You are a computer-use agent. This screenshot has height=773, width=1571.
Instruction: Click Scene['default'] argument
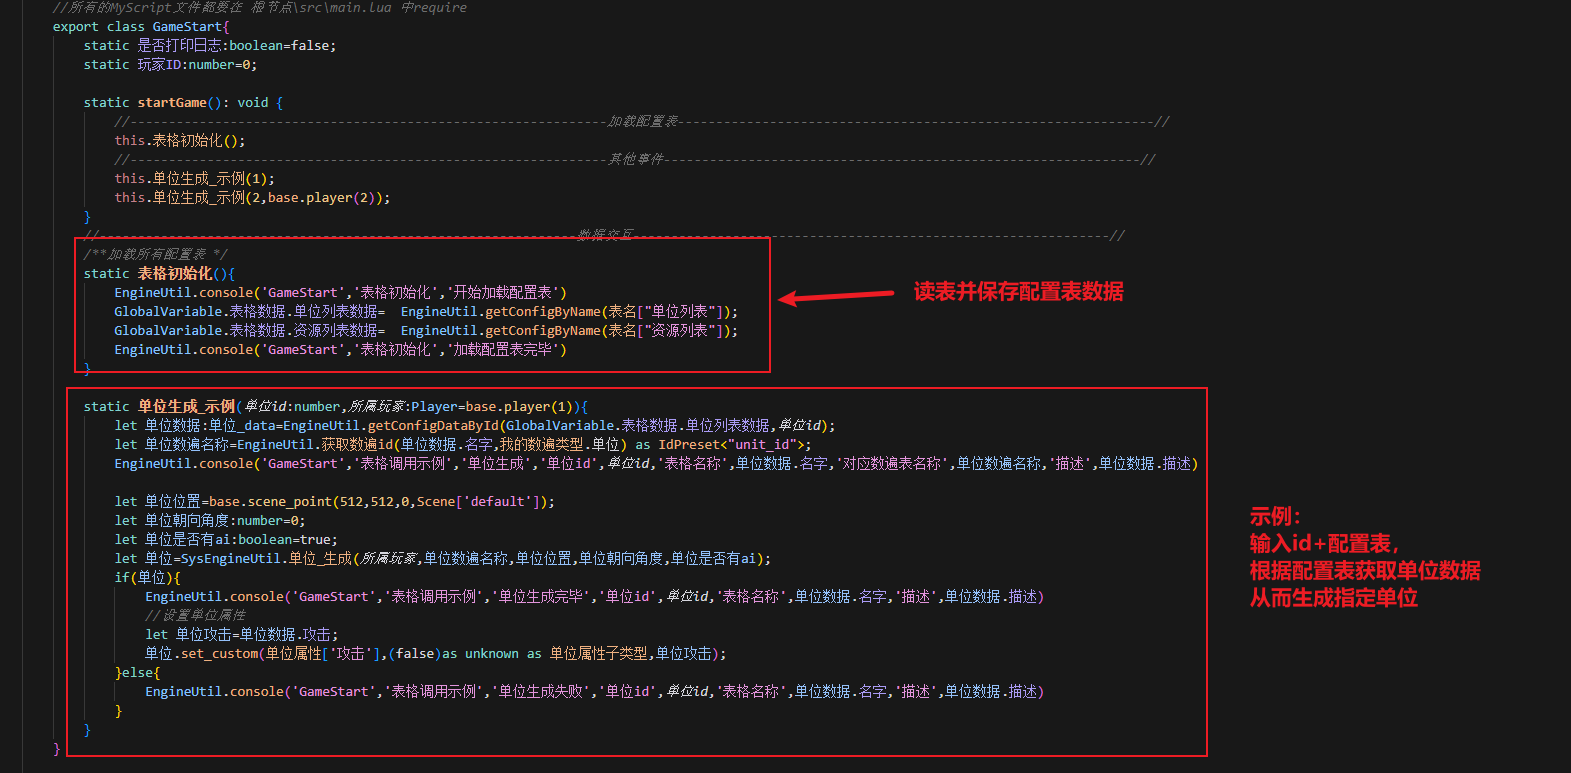[478, 502]
